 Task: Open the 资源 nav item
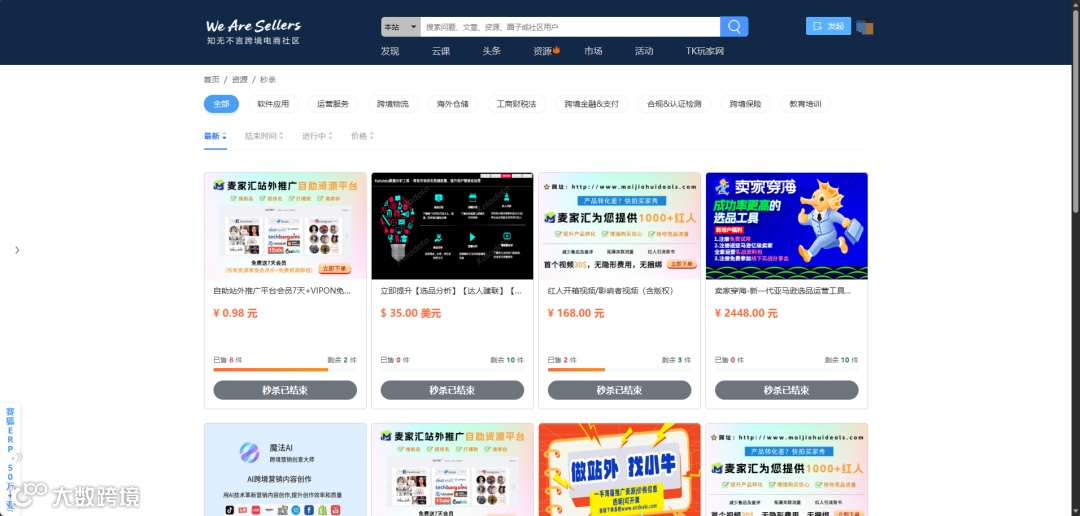(546, 51)
